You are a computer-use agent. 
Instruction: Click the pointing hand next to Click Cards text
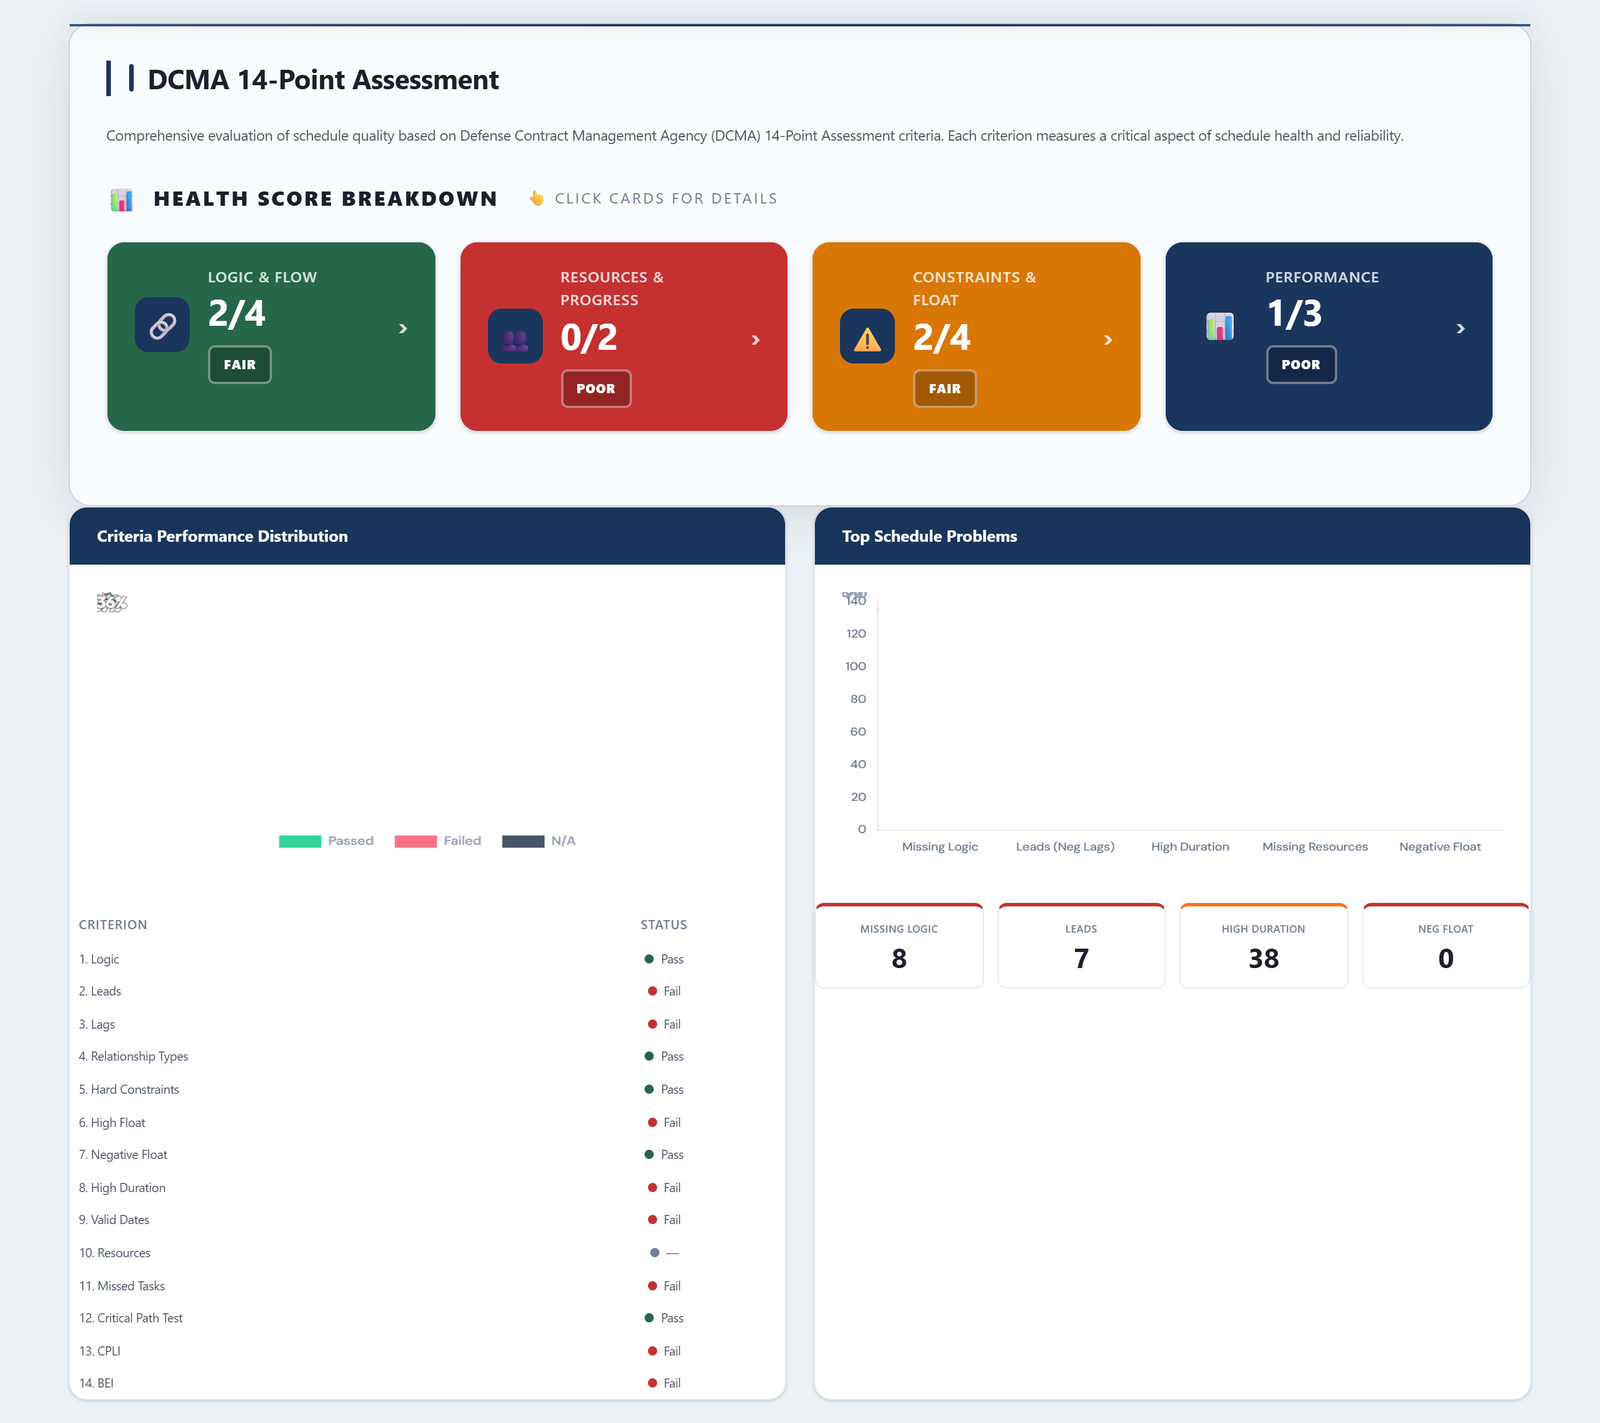pos(535,198)
